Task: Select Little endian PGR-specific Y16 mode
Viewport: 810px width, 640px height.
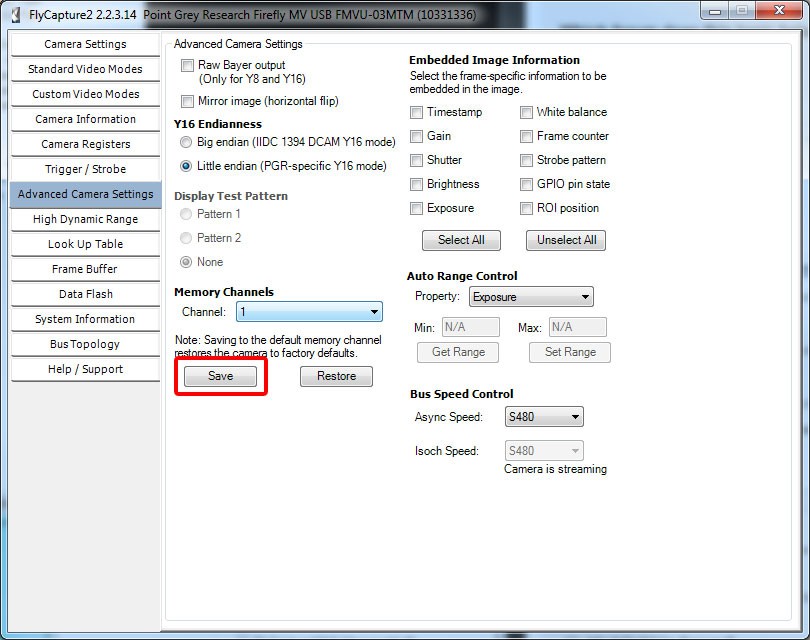Action: tap(185, 166)
